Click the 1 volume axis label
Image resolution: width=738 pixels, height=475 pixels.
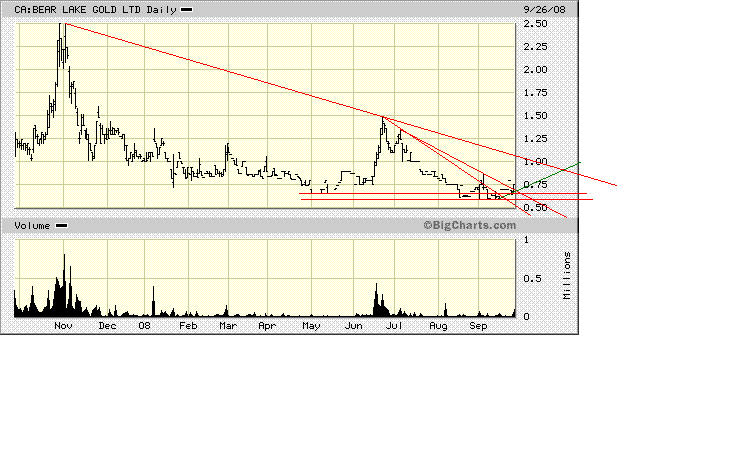pyautogui.click(x=526, y=240)
